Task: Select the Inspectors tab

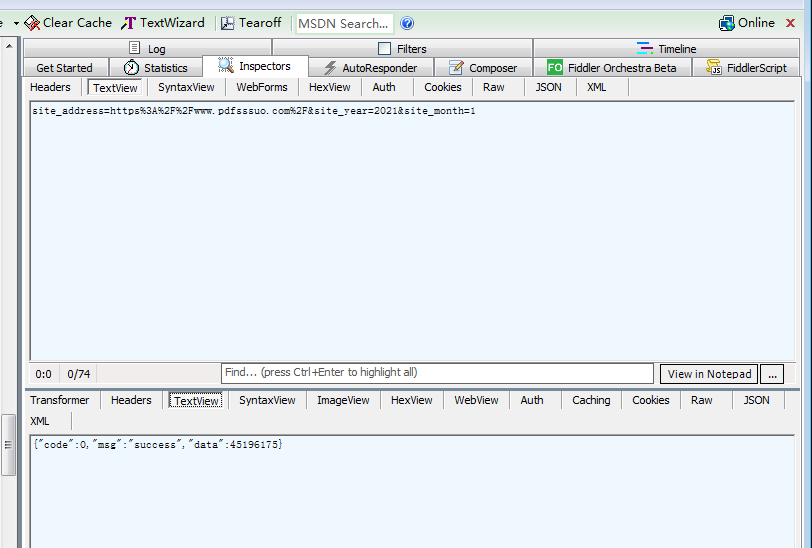Action: click(255, 66)
